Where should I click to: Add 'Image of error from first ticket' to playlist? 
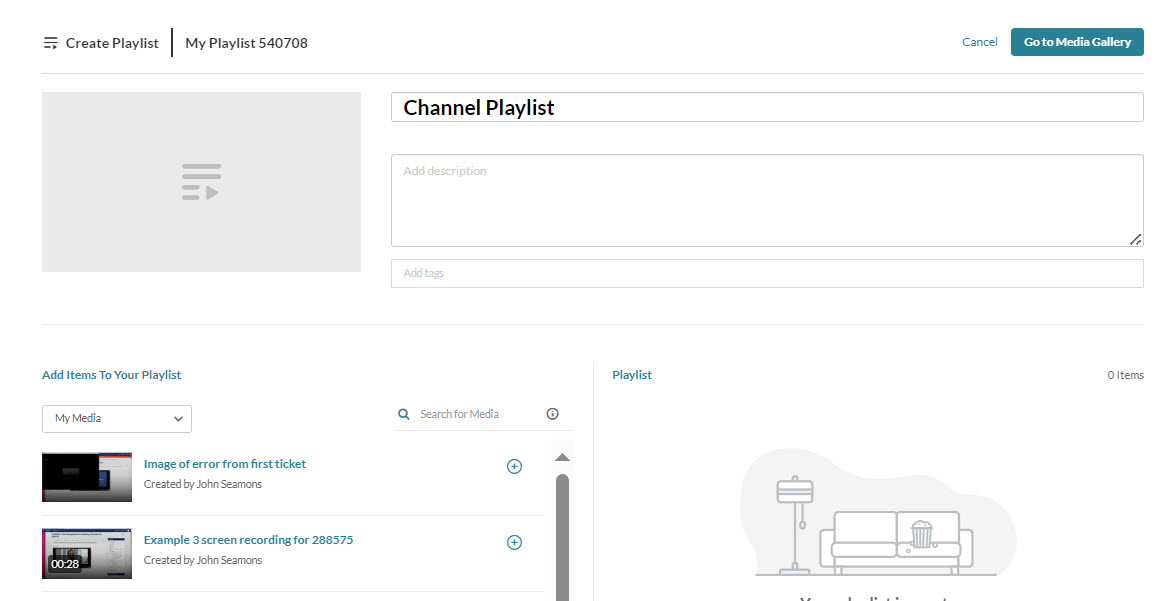(x=514, y=466)
